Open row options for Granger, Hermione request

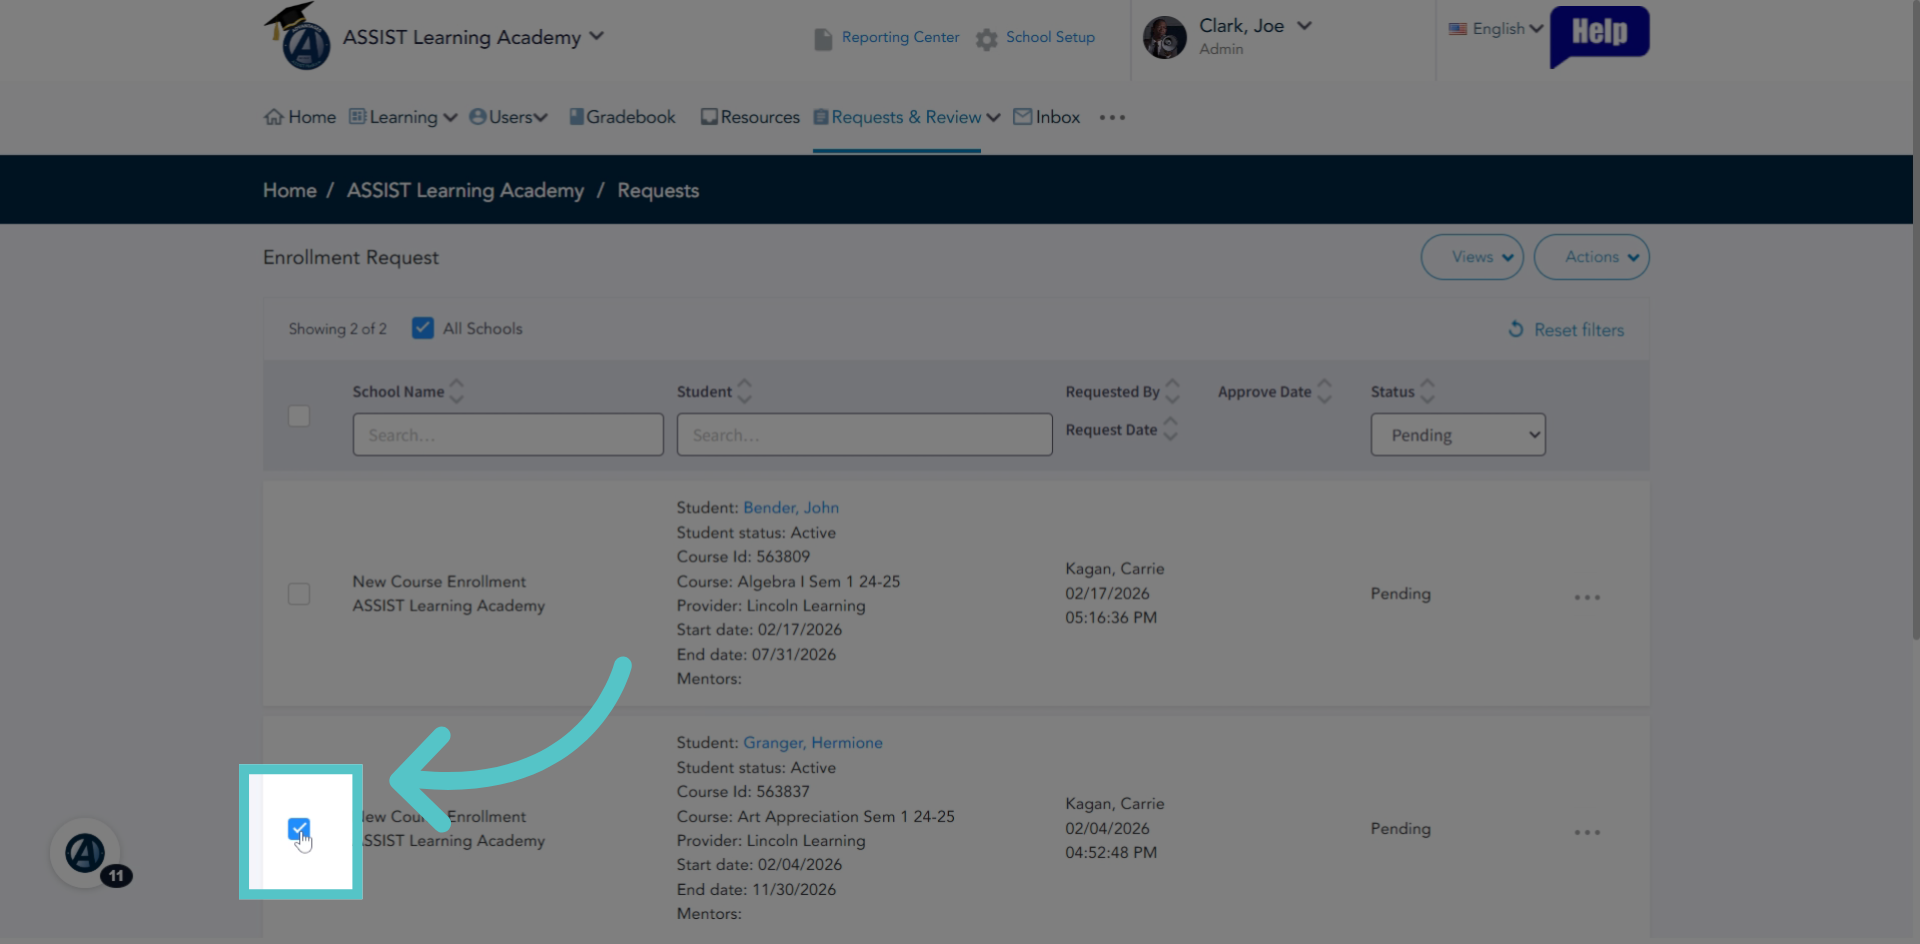1587,832
